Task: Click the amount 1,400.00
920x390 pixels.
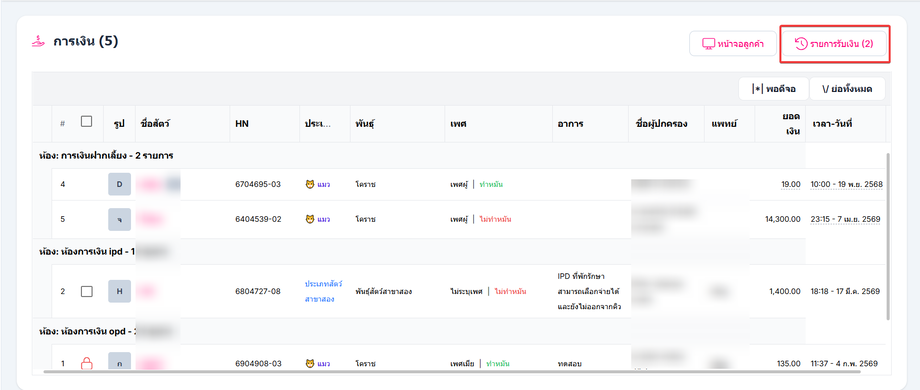Action: coord(785,291)
